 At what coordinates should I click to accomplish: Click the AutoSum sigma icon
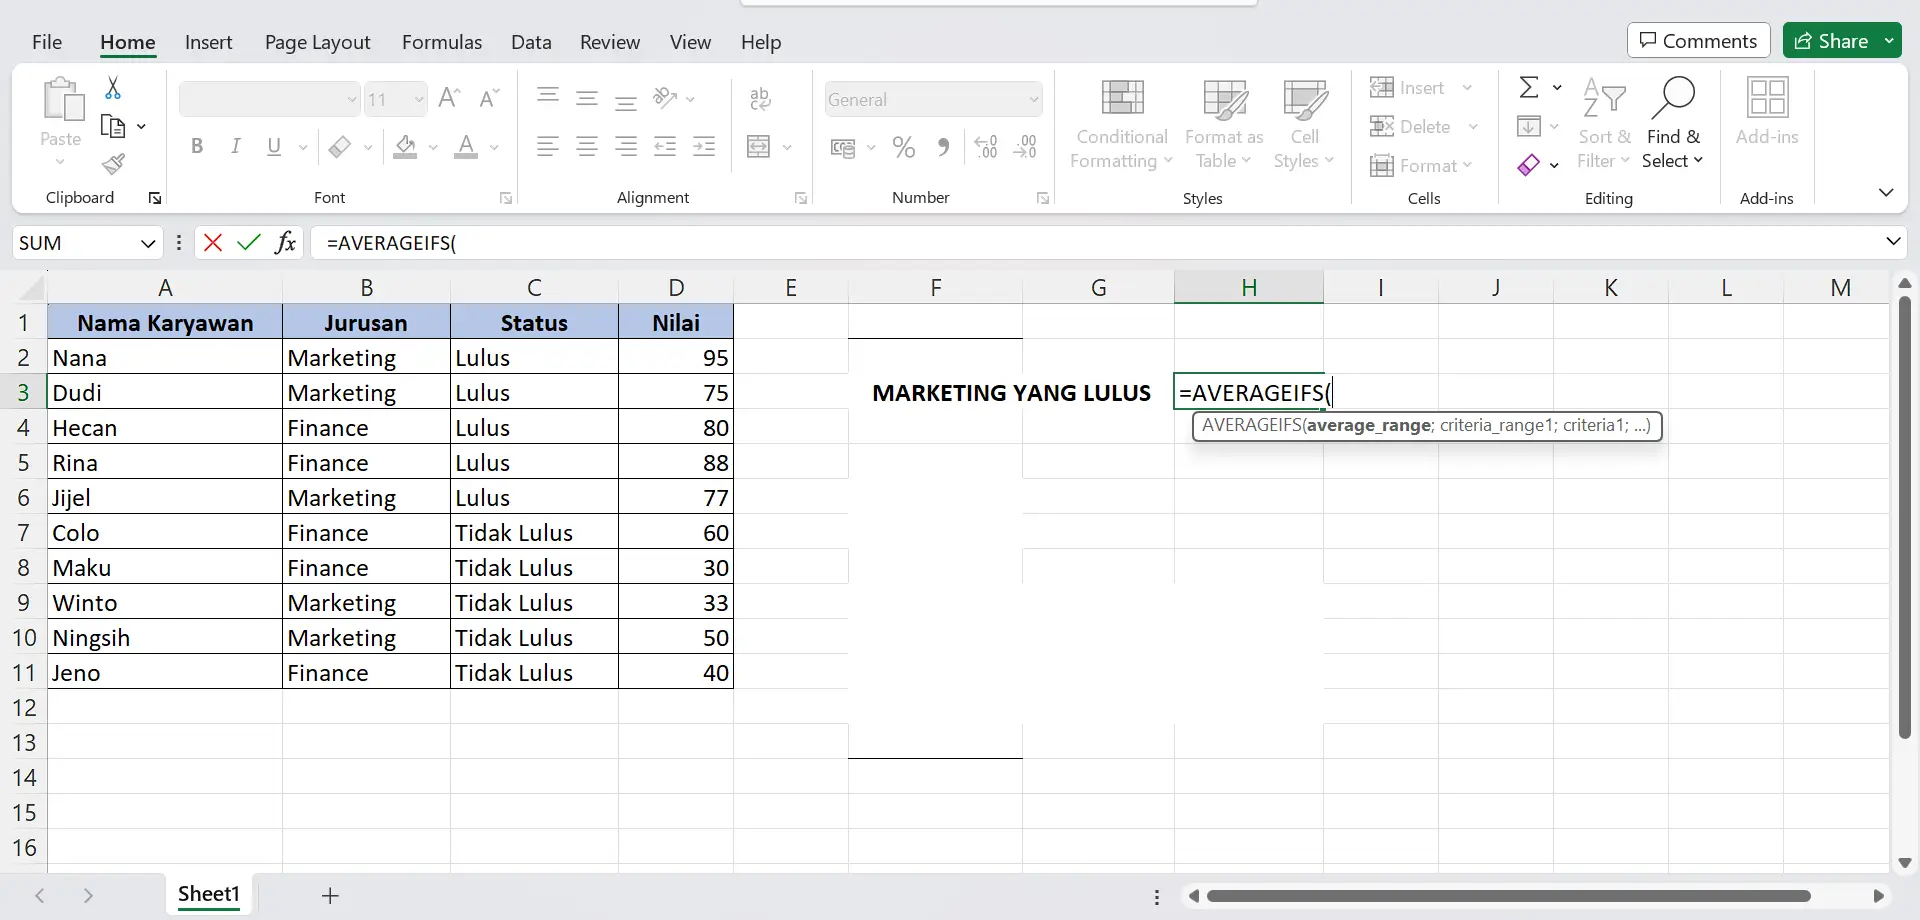[1529, 88]
